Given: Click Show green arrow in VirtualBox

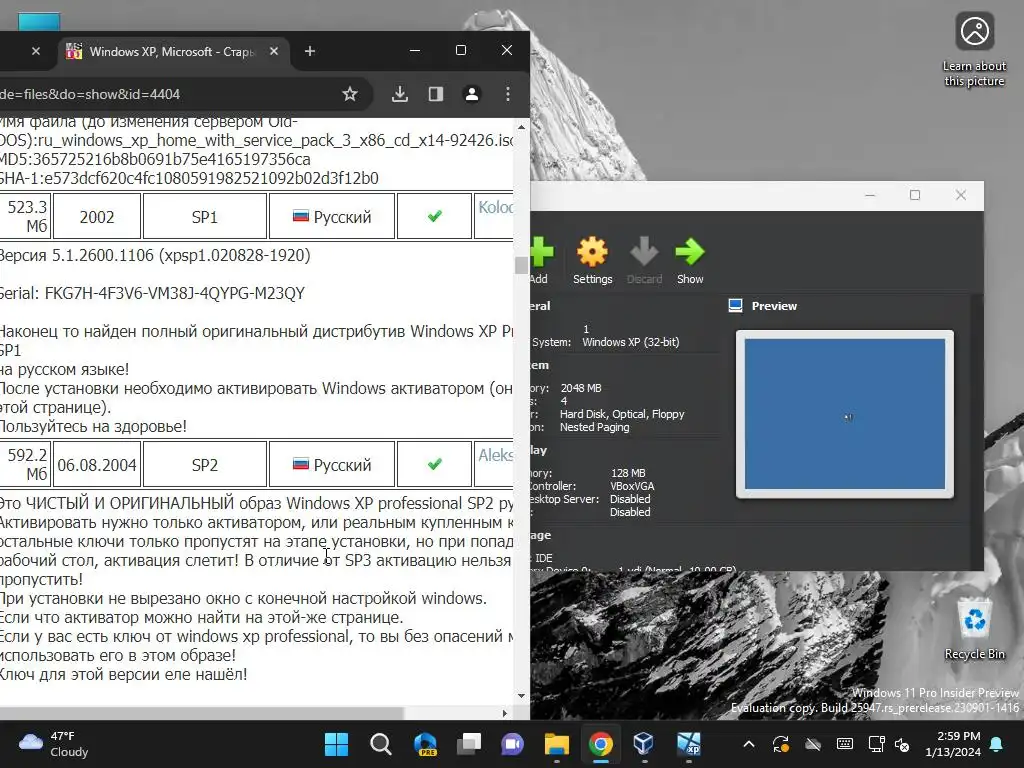Looking at the screenshot, I should pos(690,261).
